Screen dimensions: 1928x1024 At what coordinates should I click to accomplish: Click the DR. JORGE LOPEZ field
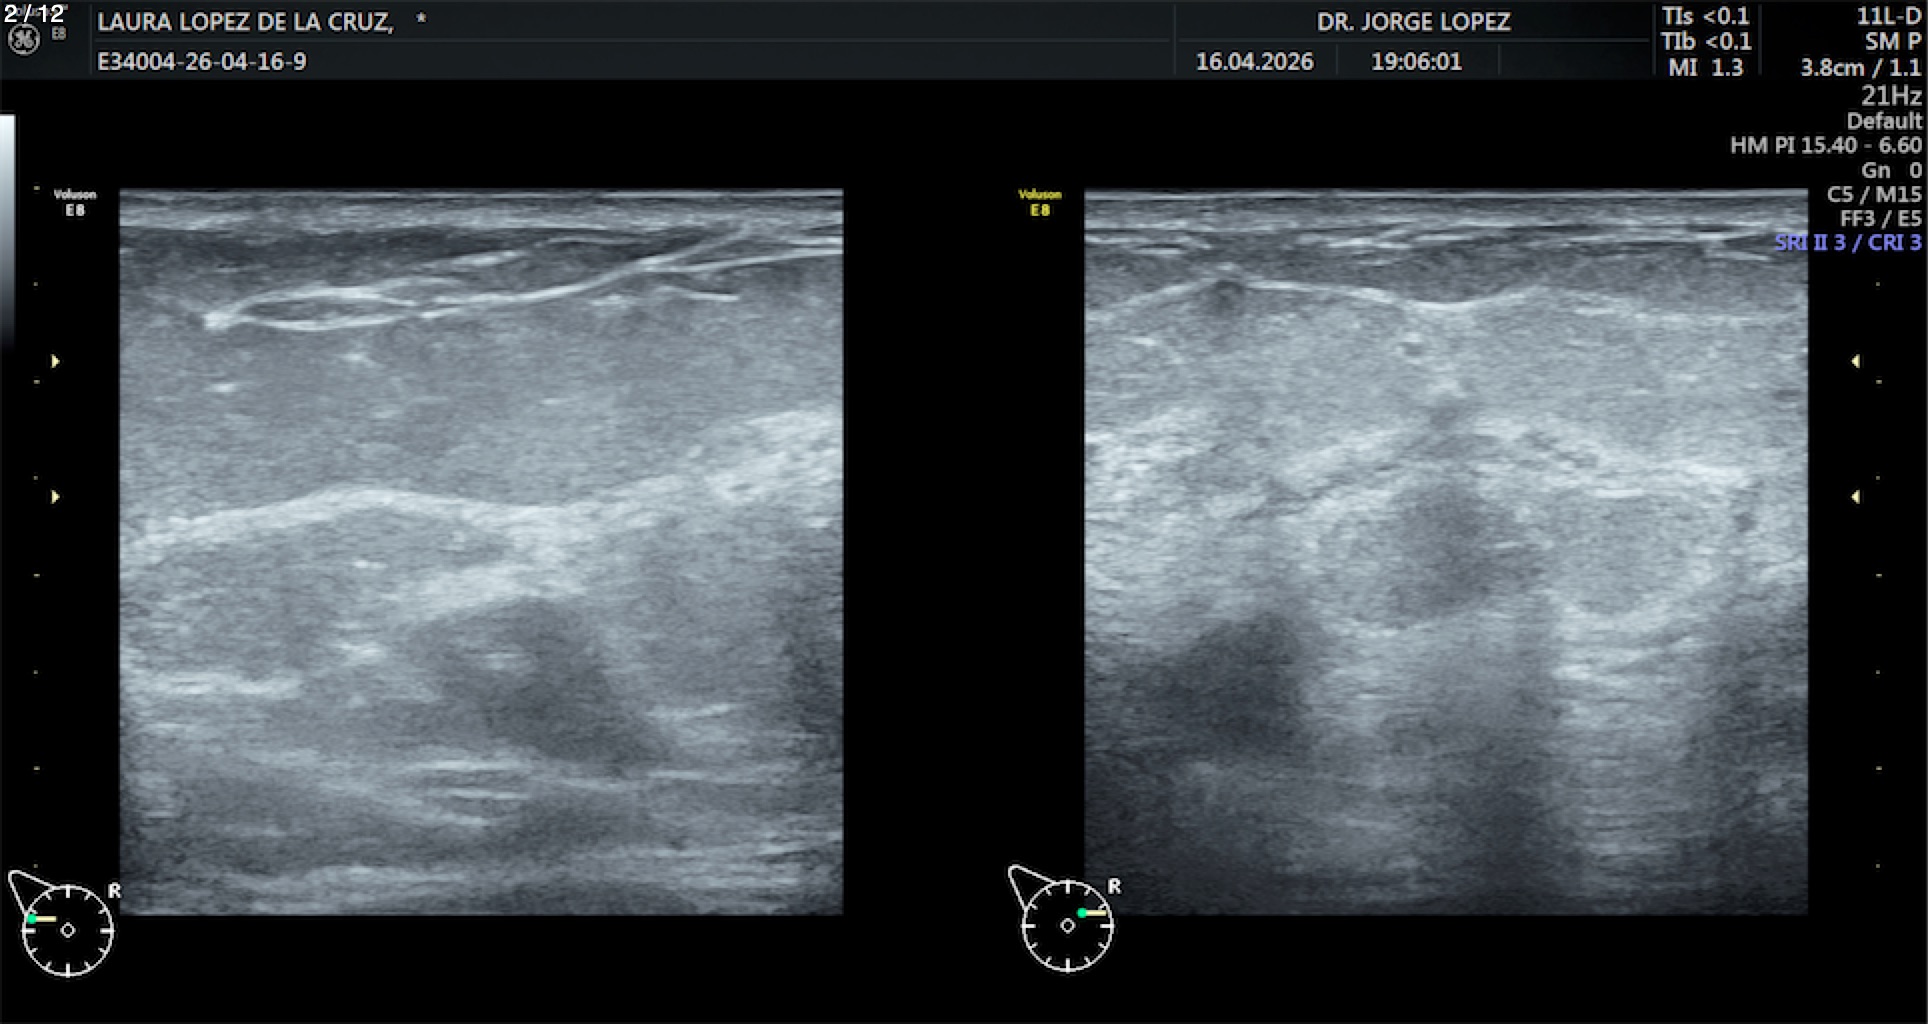1412,22
